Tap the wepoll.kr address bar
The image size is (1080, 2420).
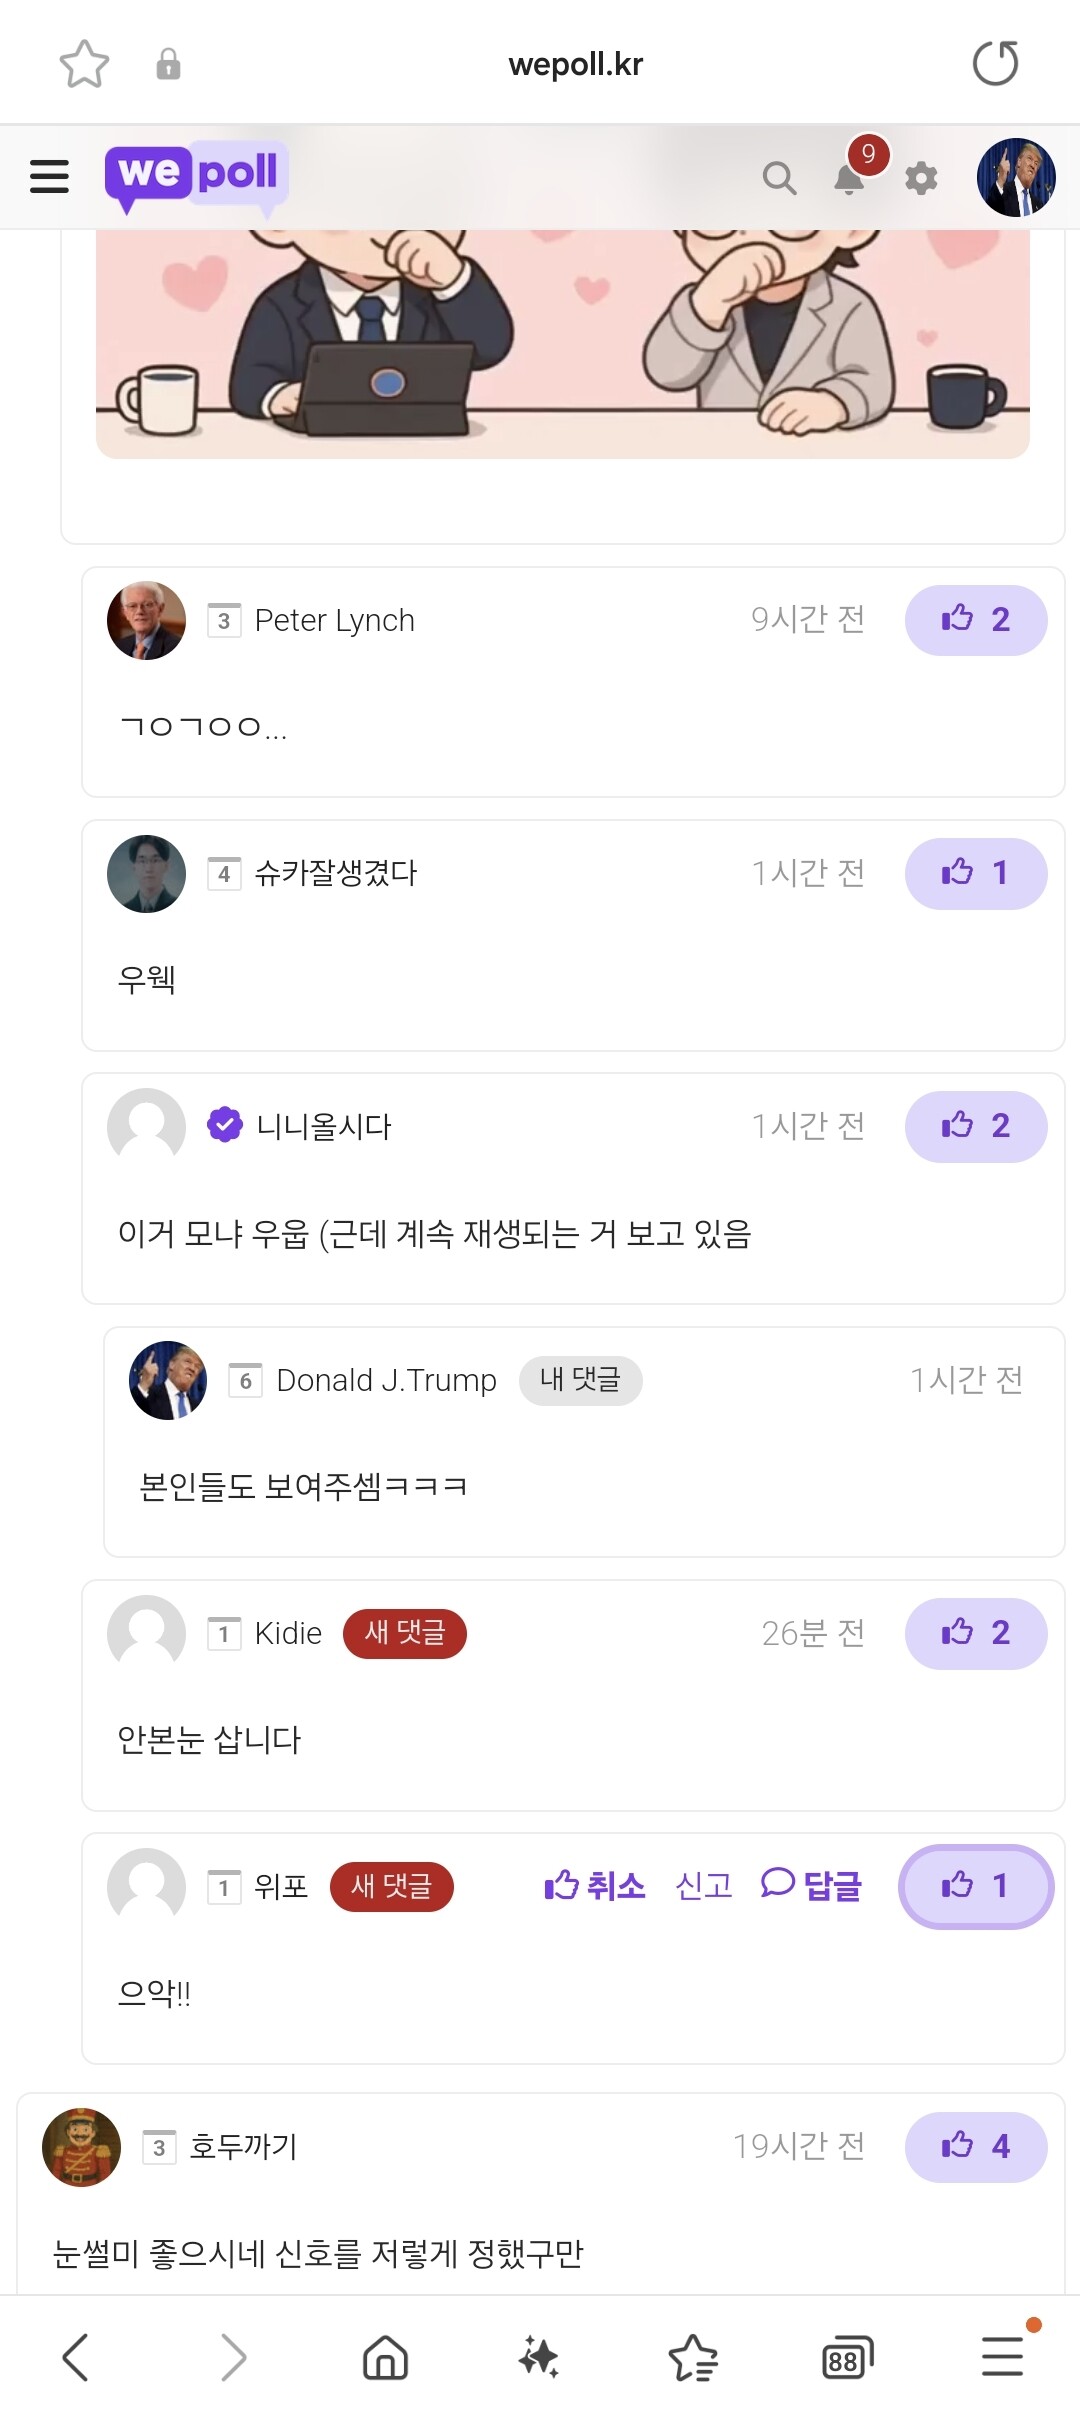[575, 64]
